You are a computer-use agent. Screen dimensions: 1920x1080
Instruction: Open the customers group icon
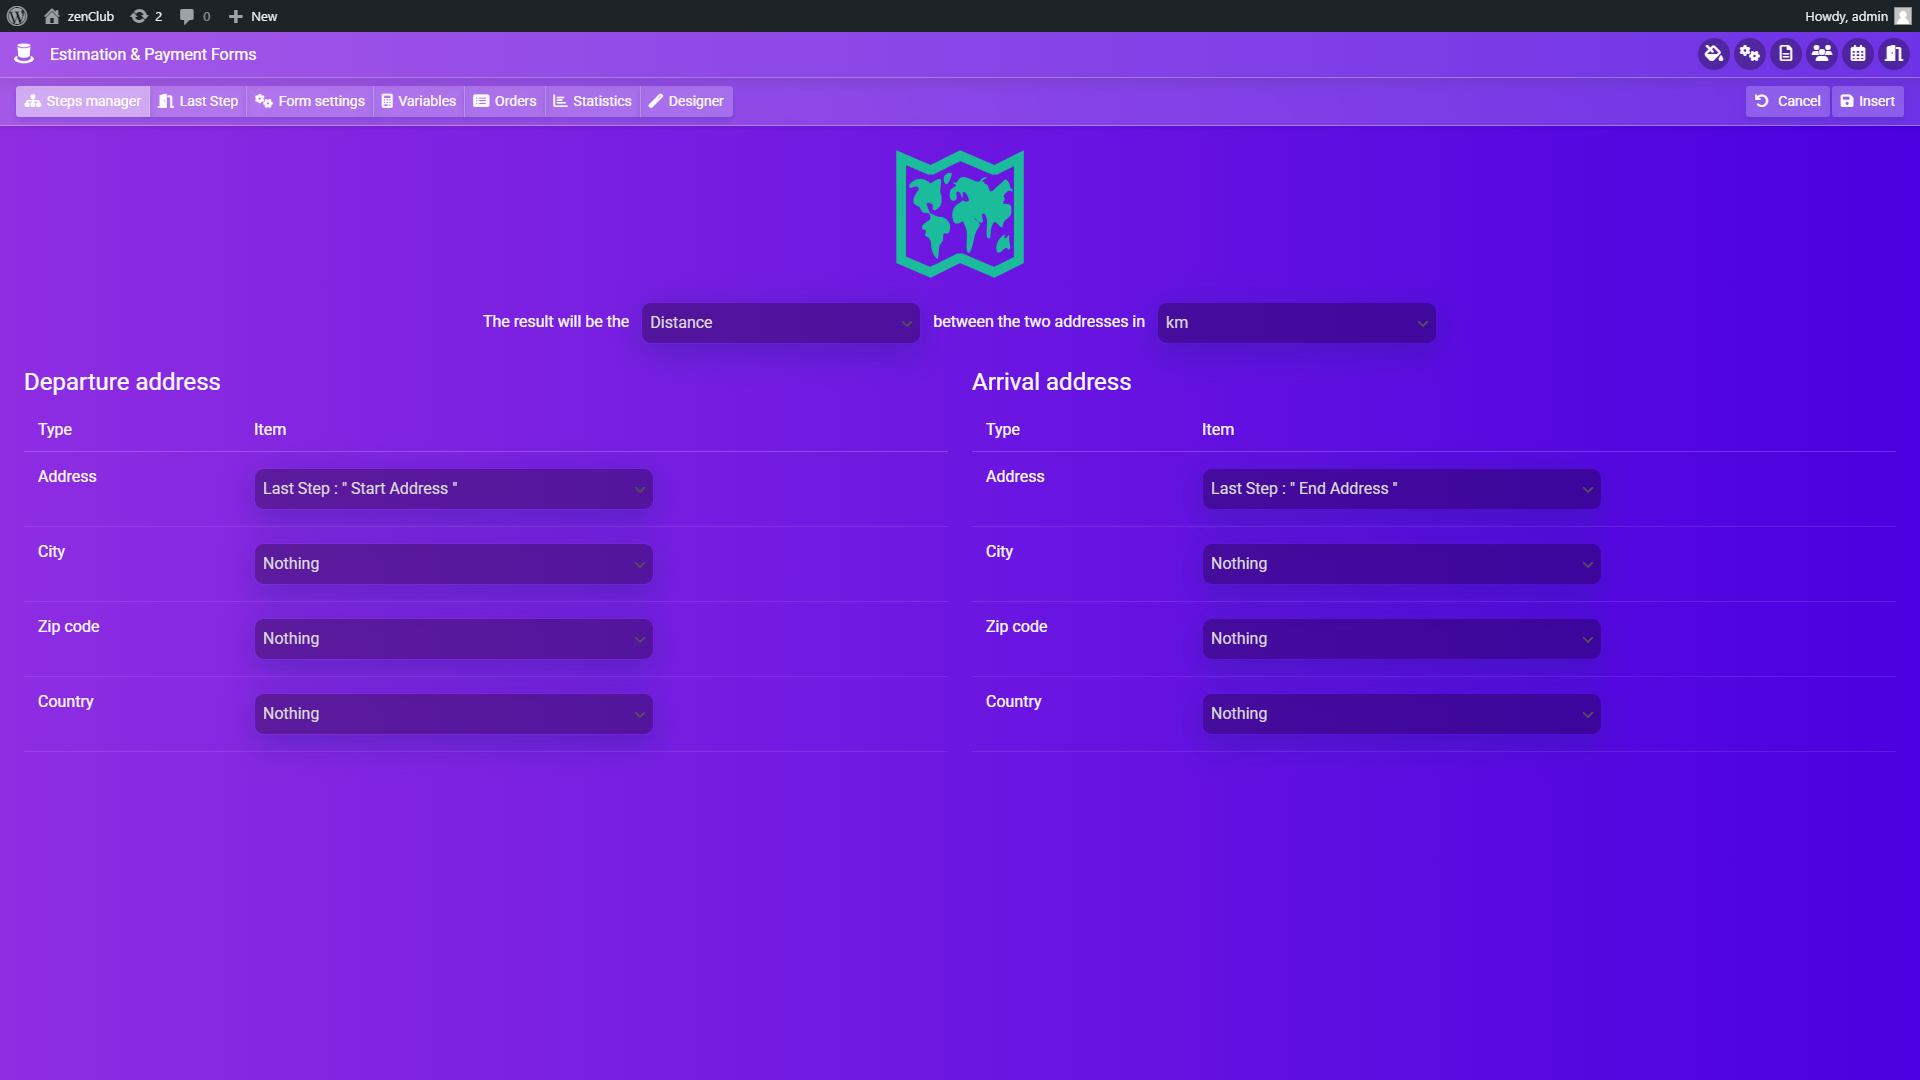1822,54
